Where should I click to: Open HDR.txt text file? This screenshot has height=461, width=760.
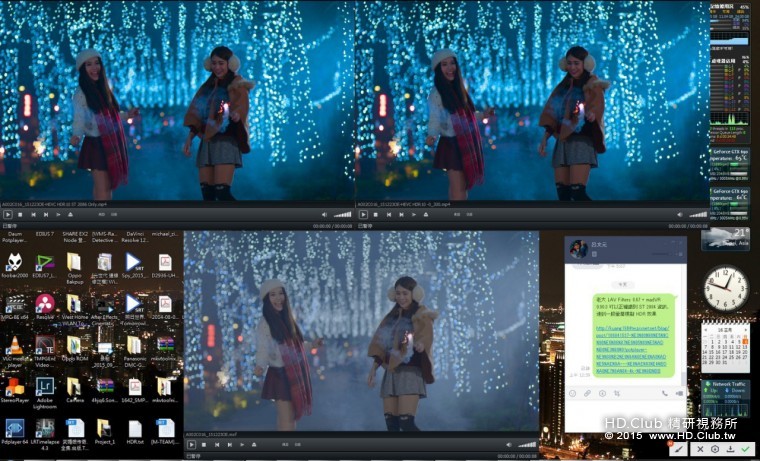pyautogui.click(x=134, y=431)
